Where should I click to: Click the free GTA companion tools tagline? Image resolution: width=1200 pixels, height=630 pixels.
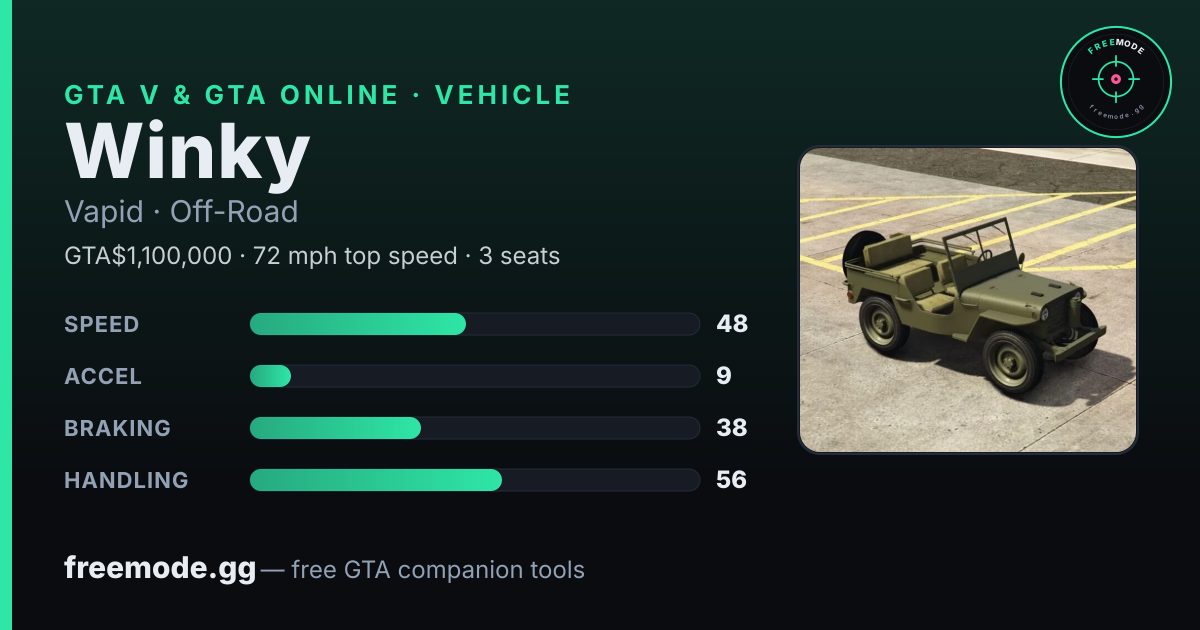click(438, 570)
